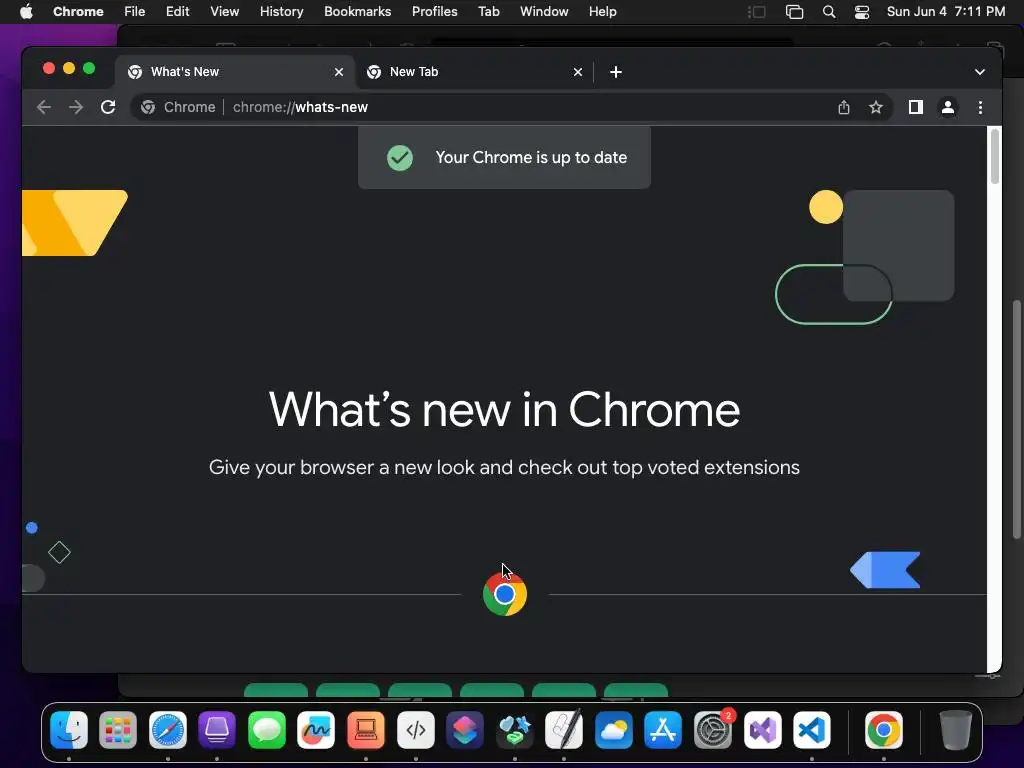Open the Chrome app menu
Image resolution: width=1024 pixels, height=768 pixels.
tap(78, 12)
